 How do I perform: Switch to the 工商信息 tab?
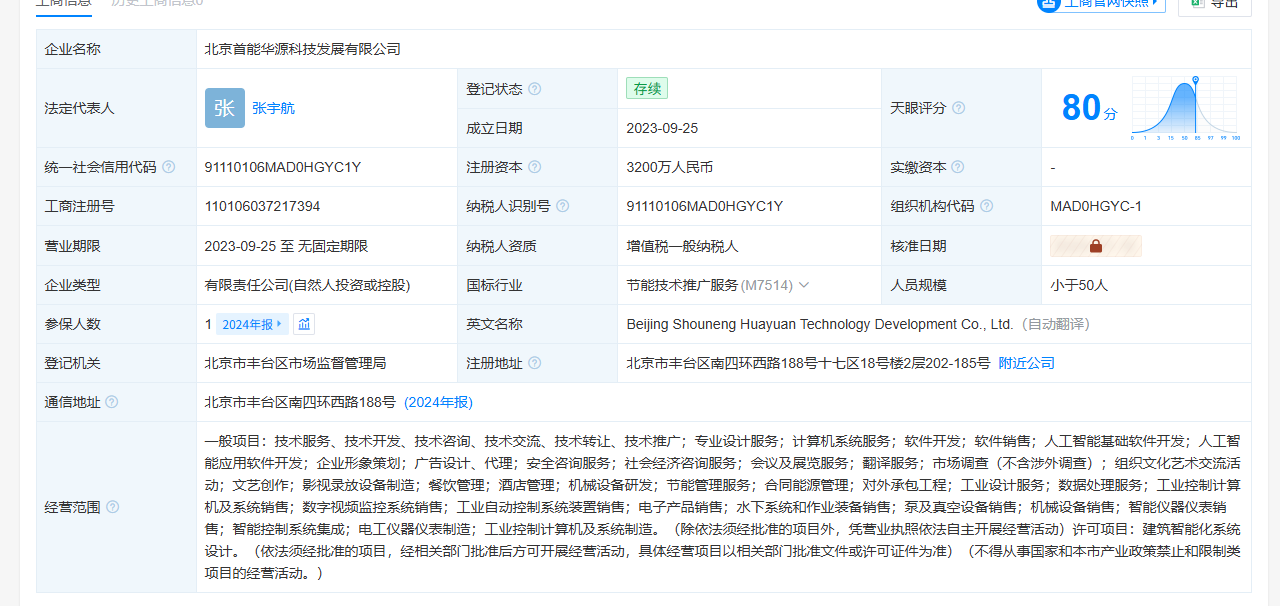(x=63, y=3)
